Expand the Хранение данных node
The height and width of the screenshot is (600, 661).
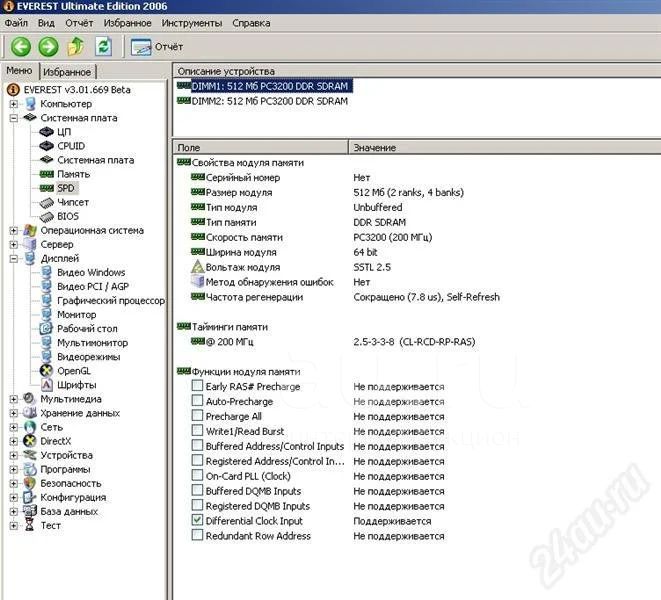(x=13, y=413)
